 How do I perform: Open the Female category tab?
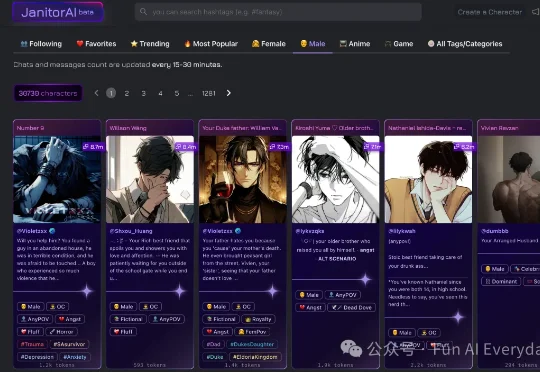click(269, 44)
